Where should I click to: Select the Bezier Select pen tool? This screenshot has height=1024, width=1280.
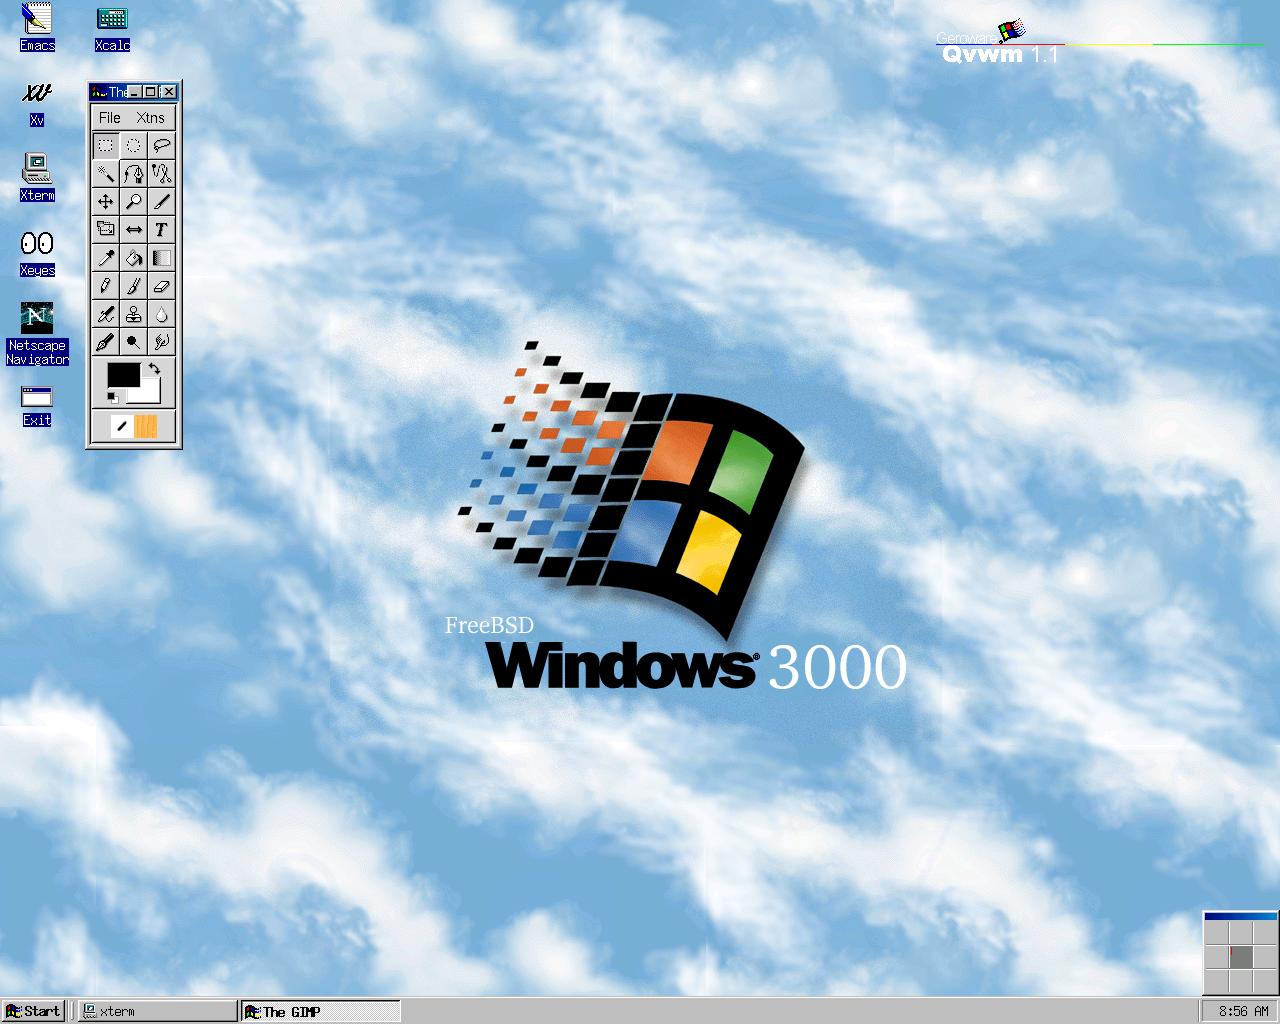pyautogui.click(x=133, y=173)
